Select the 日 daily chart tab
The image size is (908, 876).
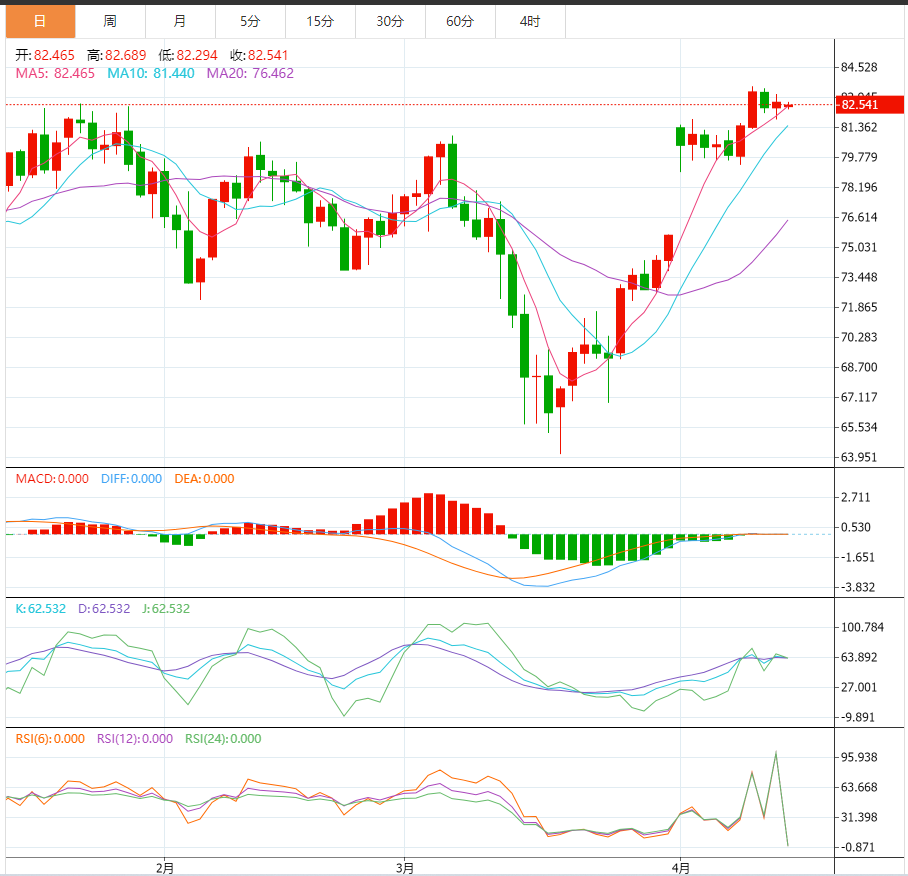(x=39, y=21)
